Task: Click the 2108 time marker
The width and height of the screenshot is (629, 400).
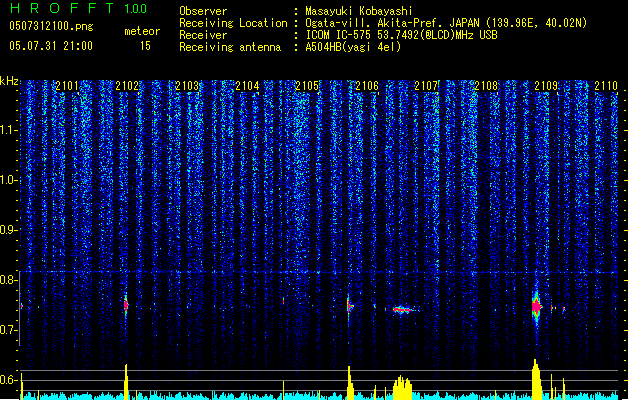Action: (486, 86)
